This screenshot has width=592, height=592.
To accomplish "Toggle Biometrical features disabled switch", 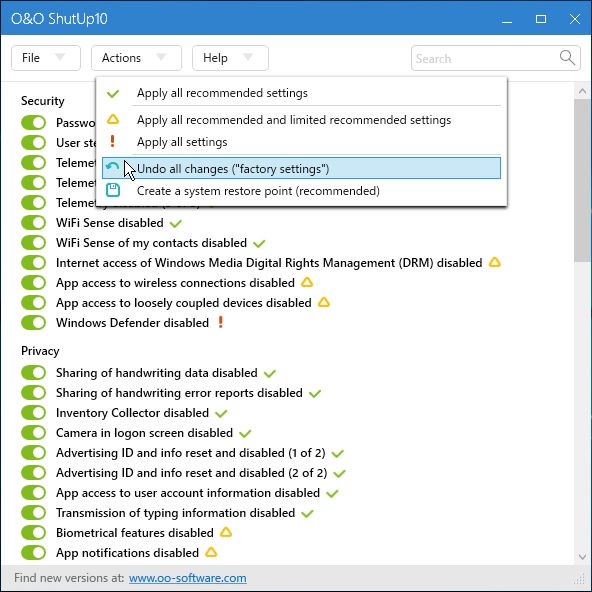I will pyautogui.click(x=33, y=533).
